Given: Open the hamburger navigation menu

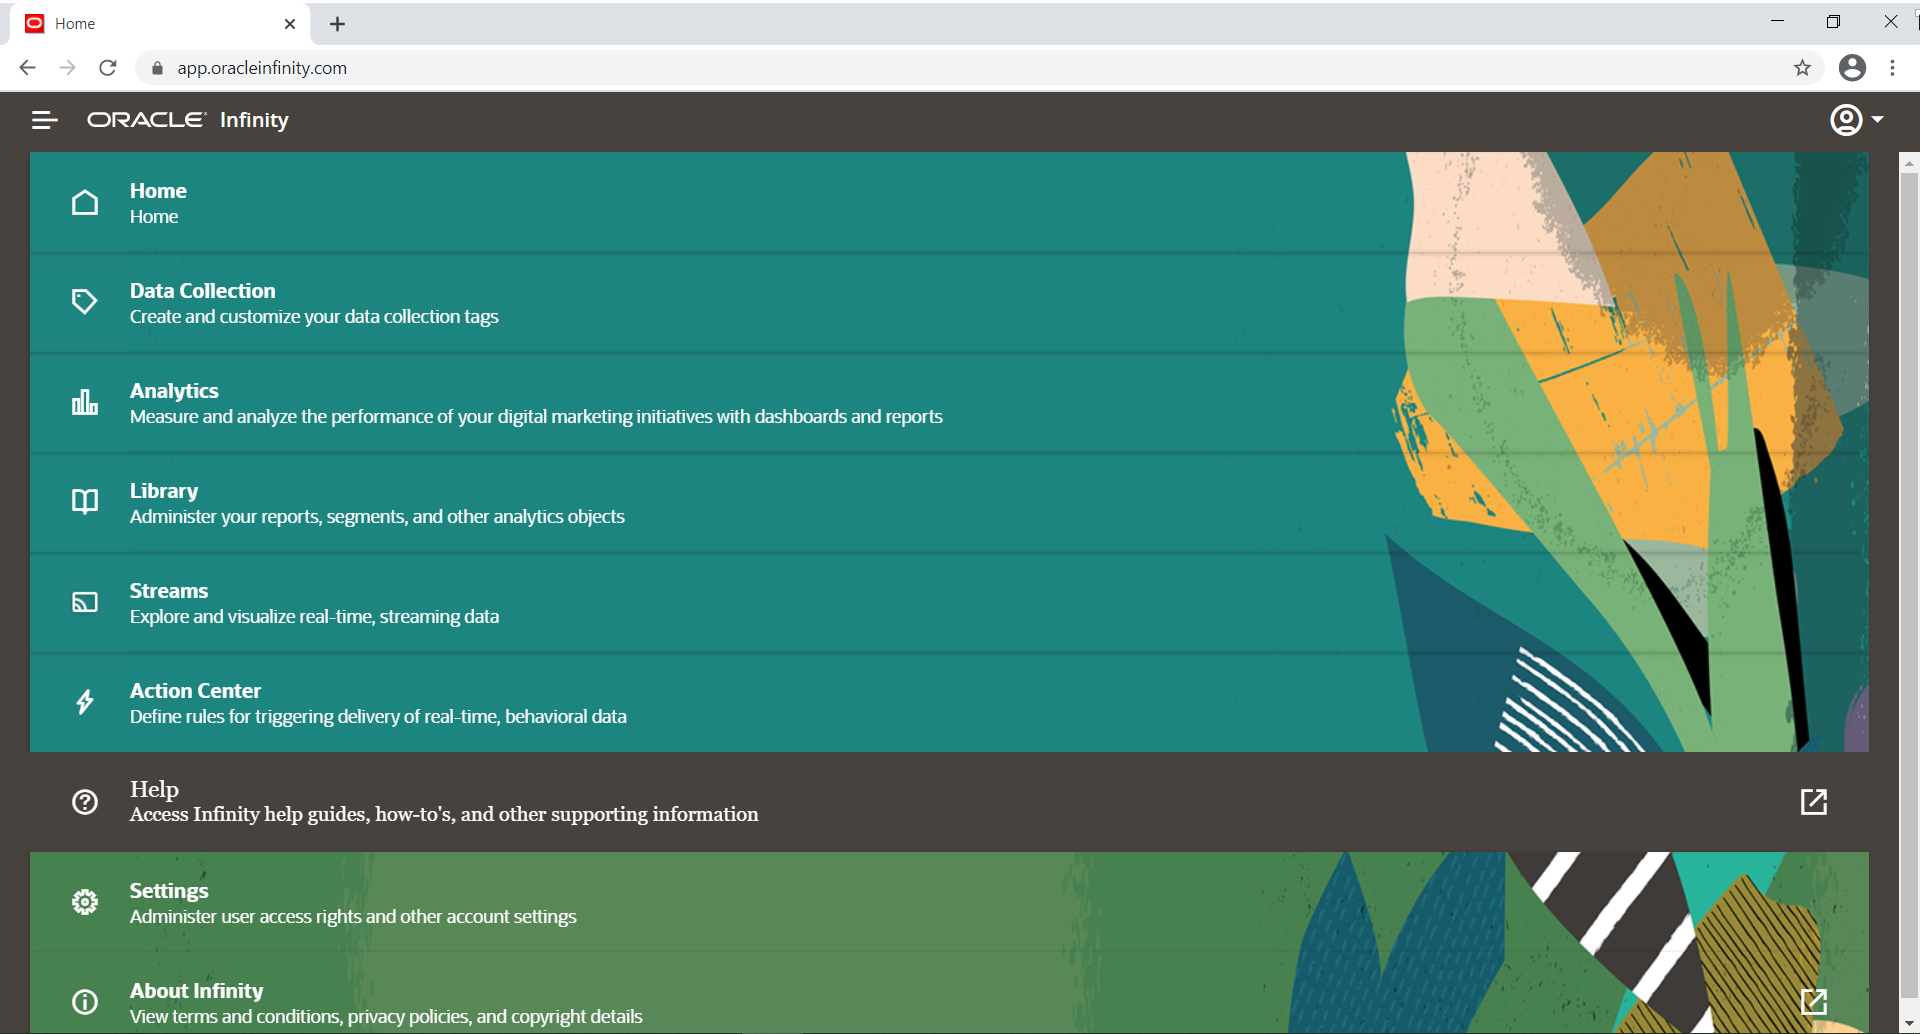Looking at the screenshot, I should coord(44,120).
